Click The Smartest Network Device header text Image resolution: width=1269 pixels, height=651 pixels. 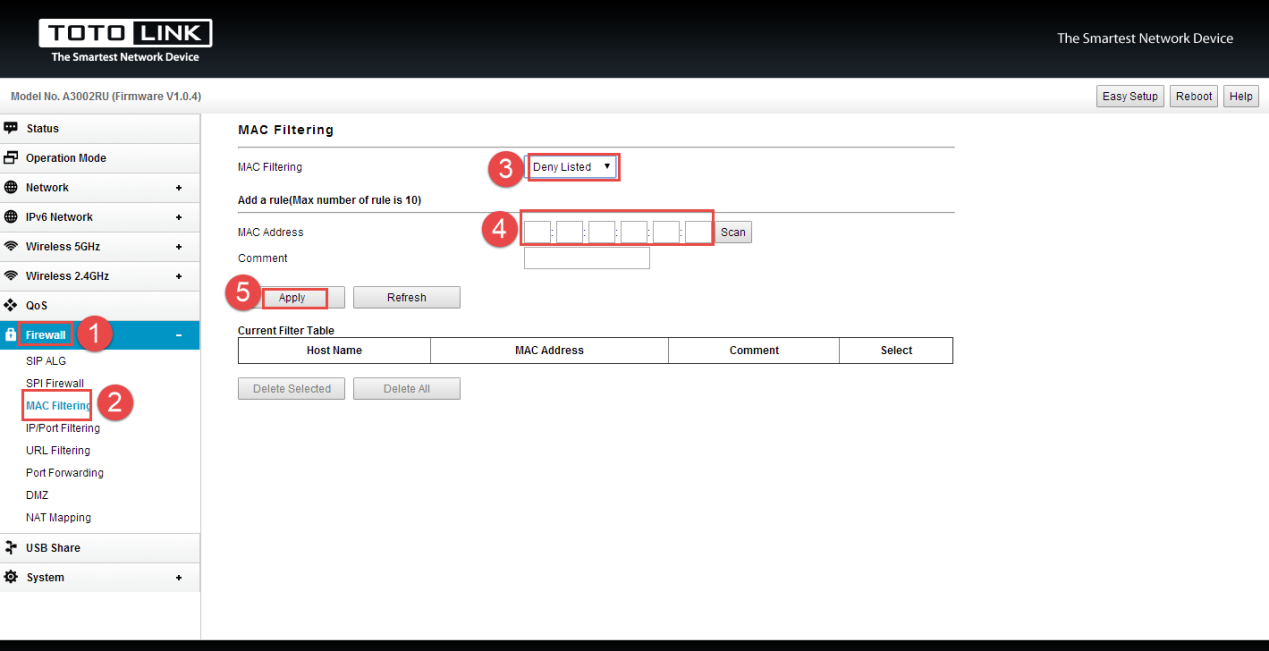click(1145, 38)
